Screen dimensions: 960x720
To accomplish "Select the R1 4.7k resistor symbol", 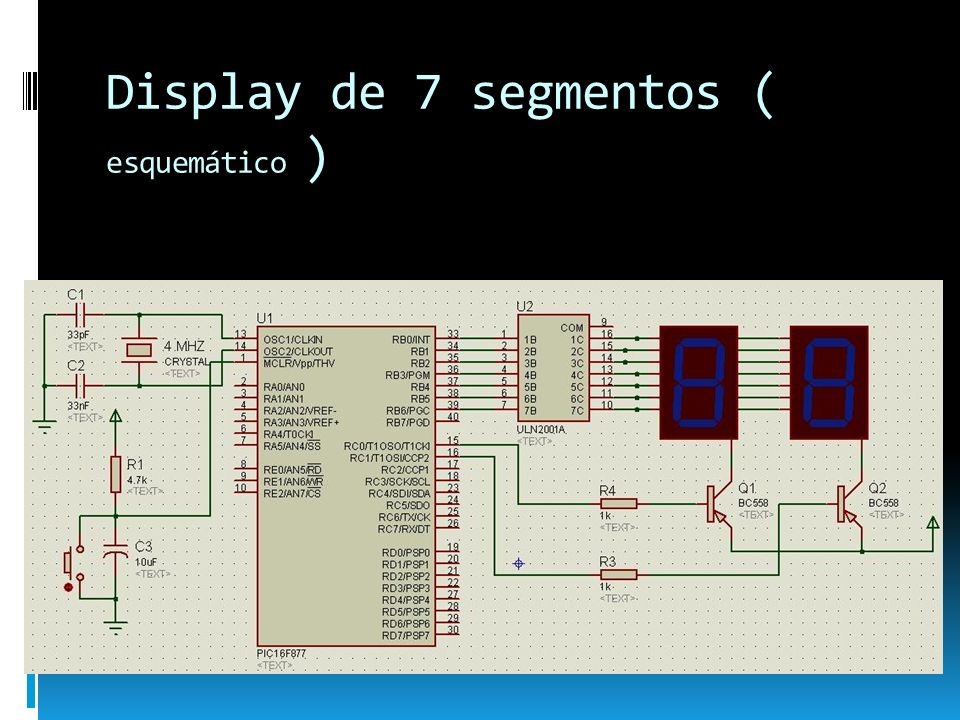I will (x=116, y=474).
